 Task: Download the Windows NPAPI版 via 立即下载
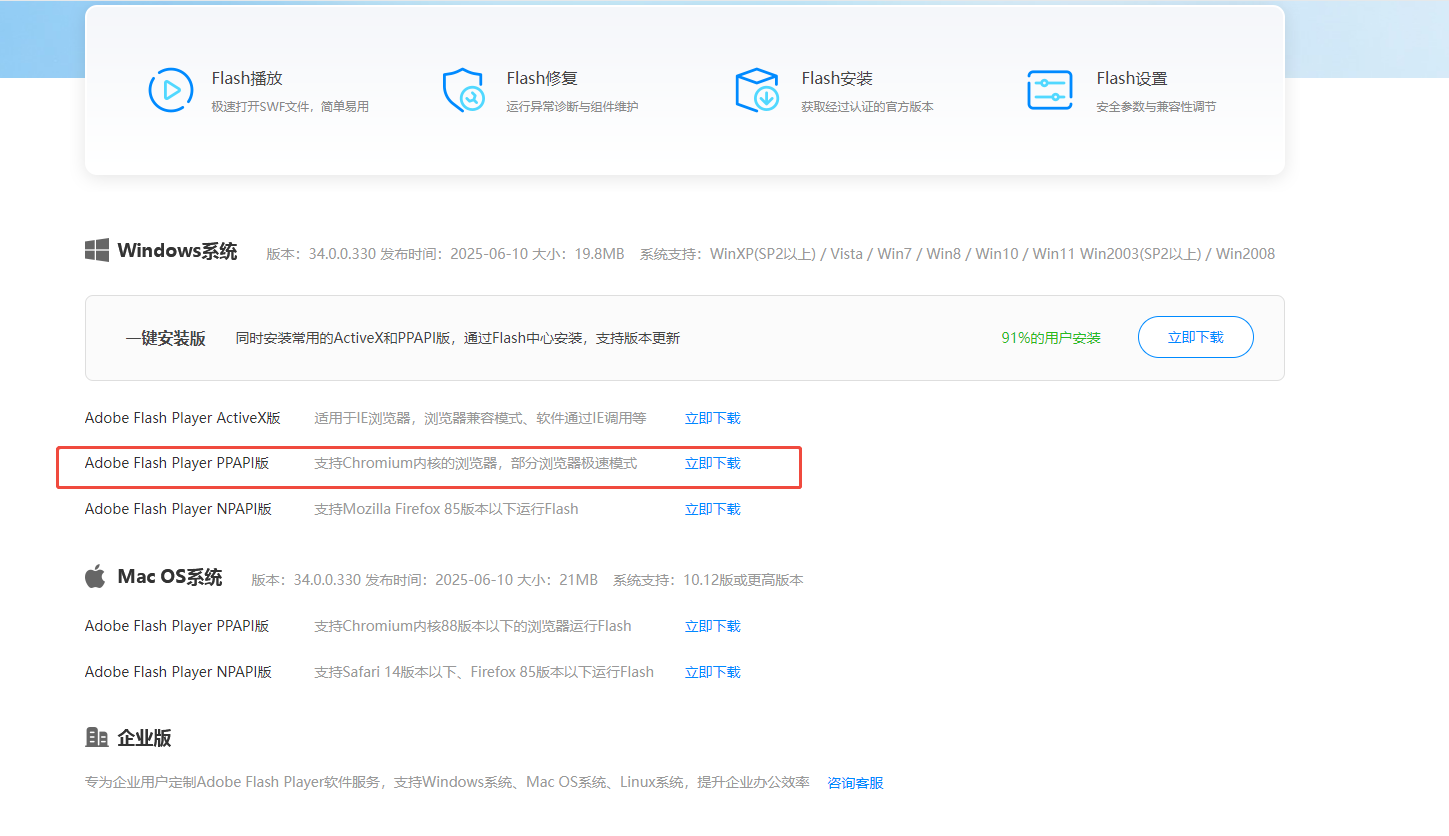(x=713, y=509)
